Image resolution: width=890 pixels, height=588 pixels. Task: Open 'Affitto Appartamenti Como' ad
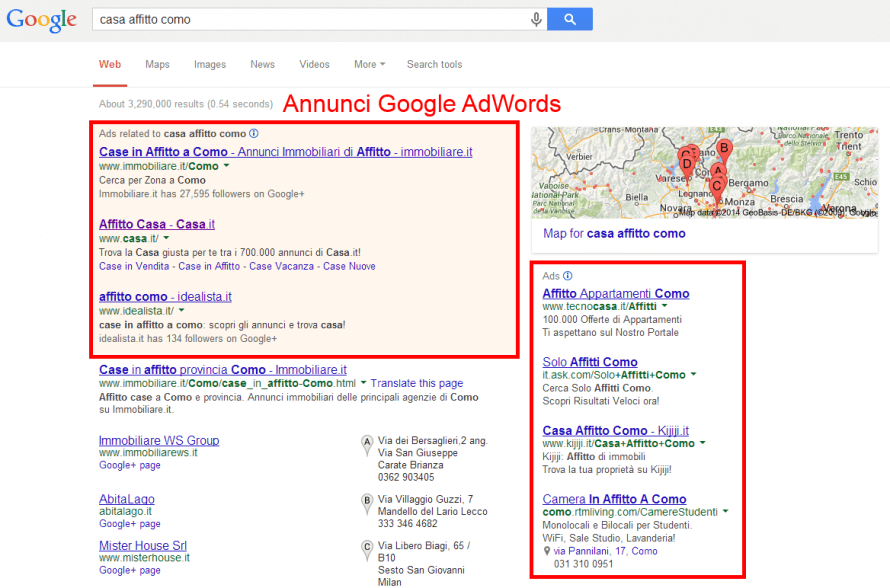[x=616, y=293]
